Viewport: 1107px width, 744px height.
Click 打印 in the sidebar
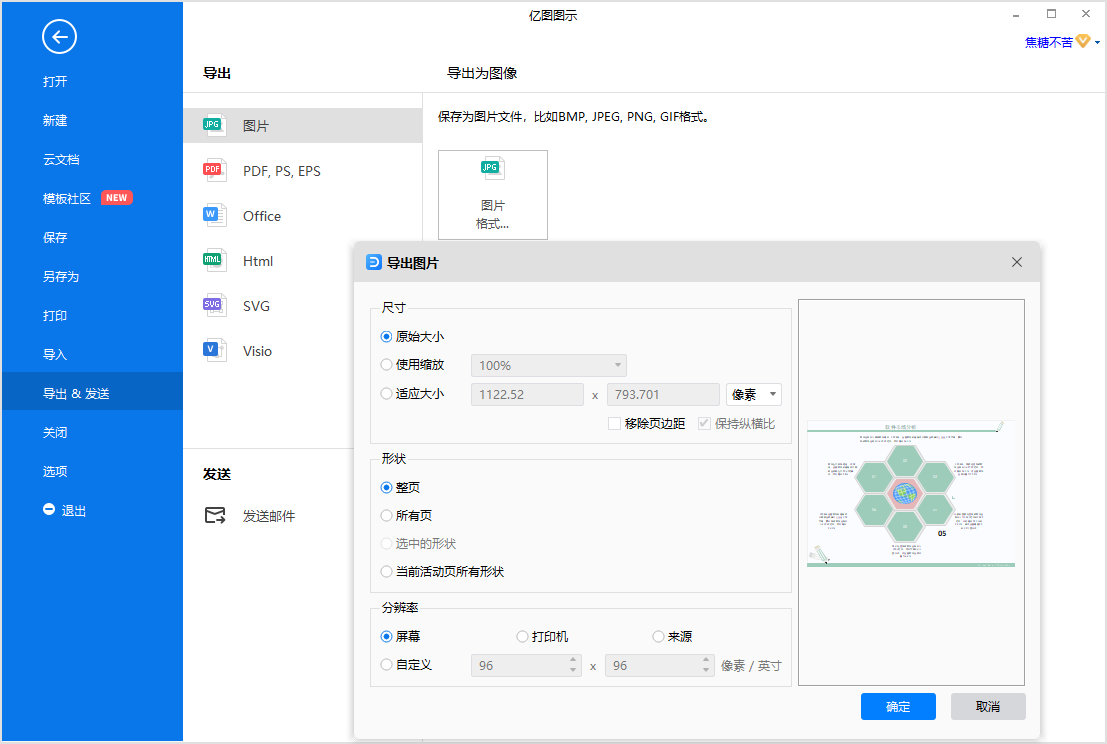point(55,316)
